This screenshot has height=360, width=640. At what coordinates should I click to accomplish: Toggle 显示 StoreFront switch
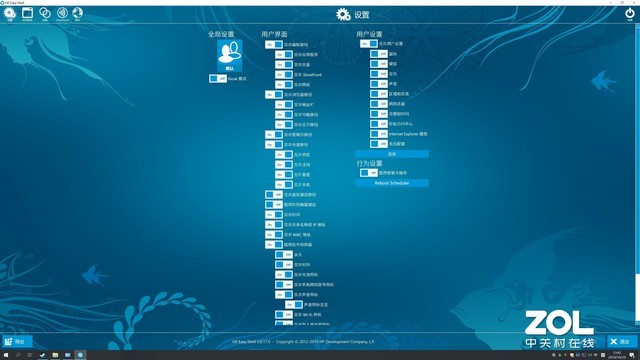point(284,75)
